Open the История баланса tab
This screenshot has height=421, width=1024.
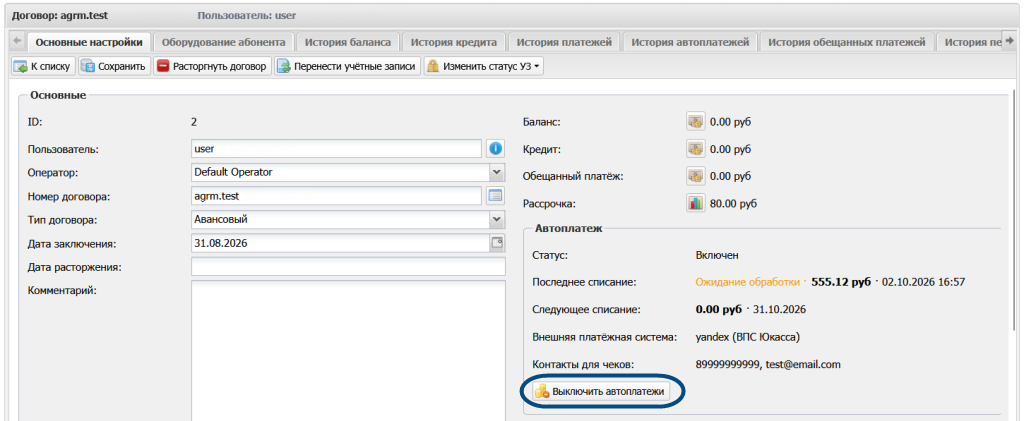[348, 42]
